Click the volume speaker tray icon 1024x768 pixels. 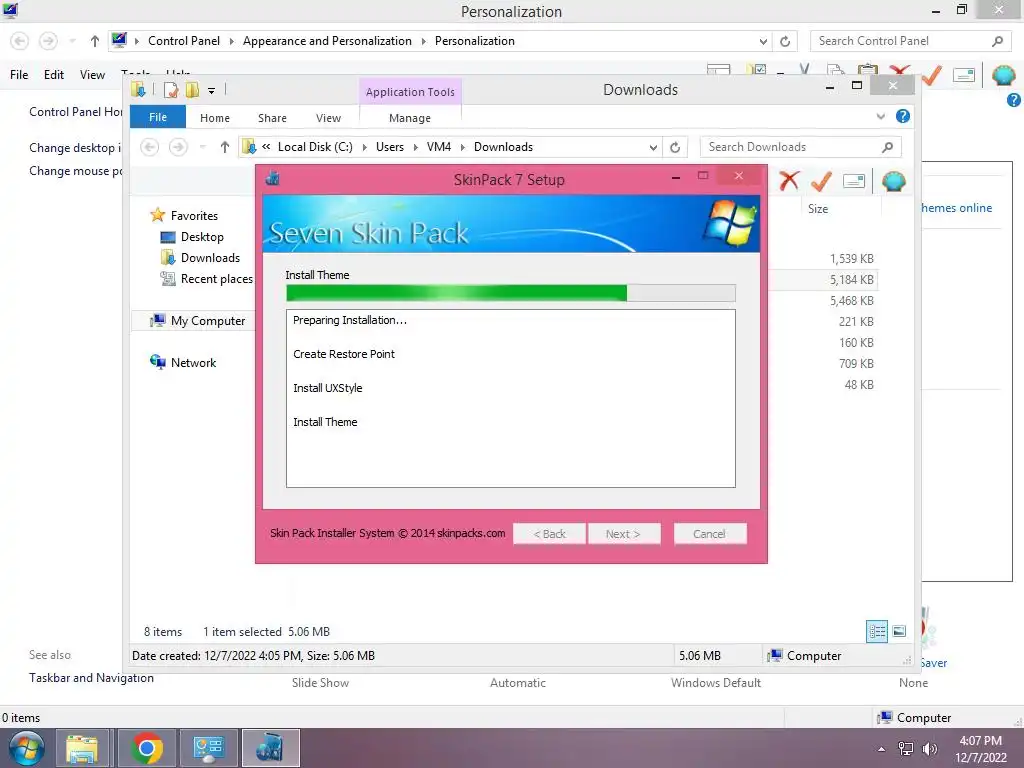click(x=930, y=749)
